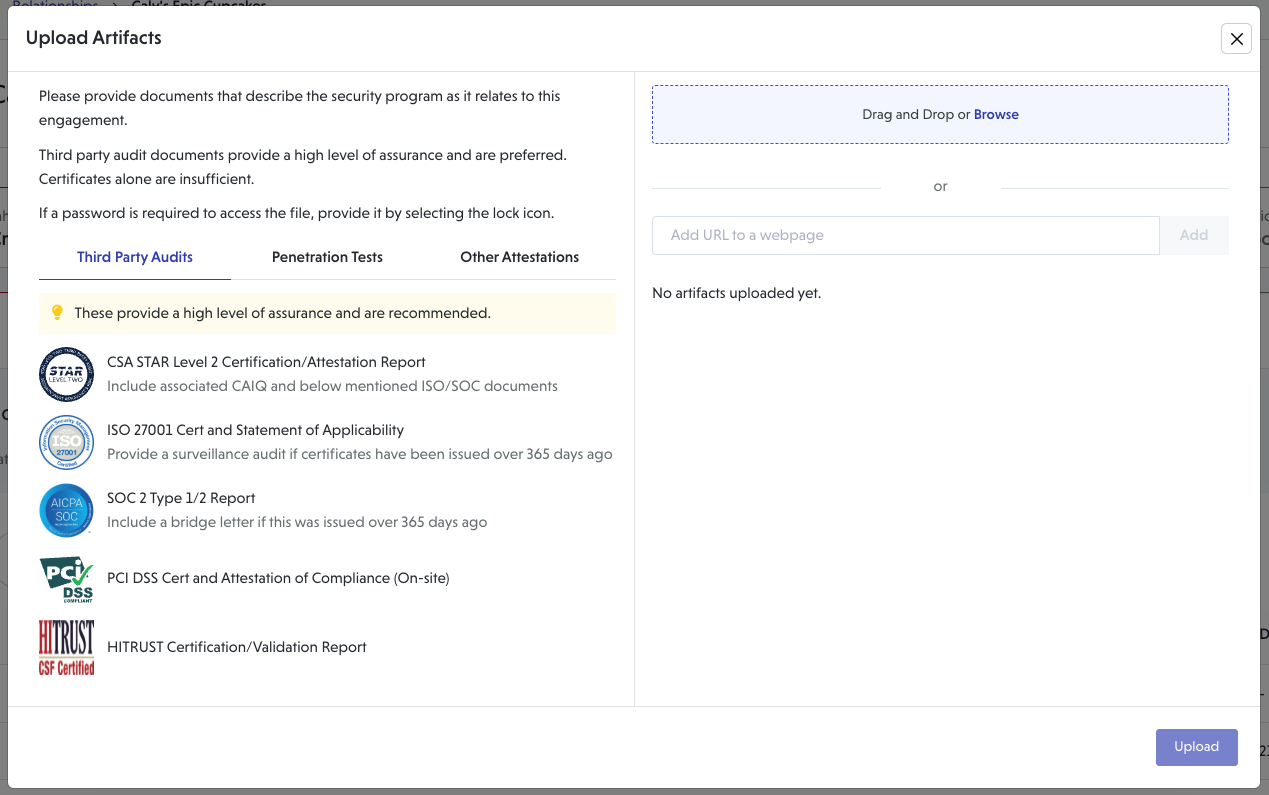Click the lightbulb tip icon
The image size is (1269, 795).
pyautogui.click(x=57, y=313)
